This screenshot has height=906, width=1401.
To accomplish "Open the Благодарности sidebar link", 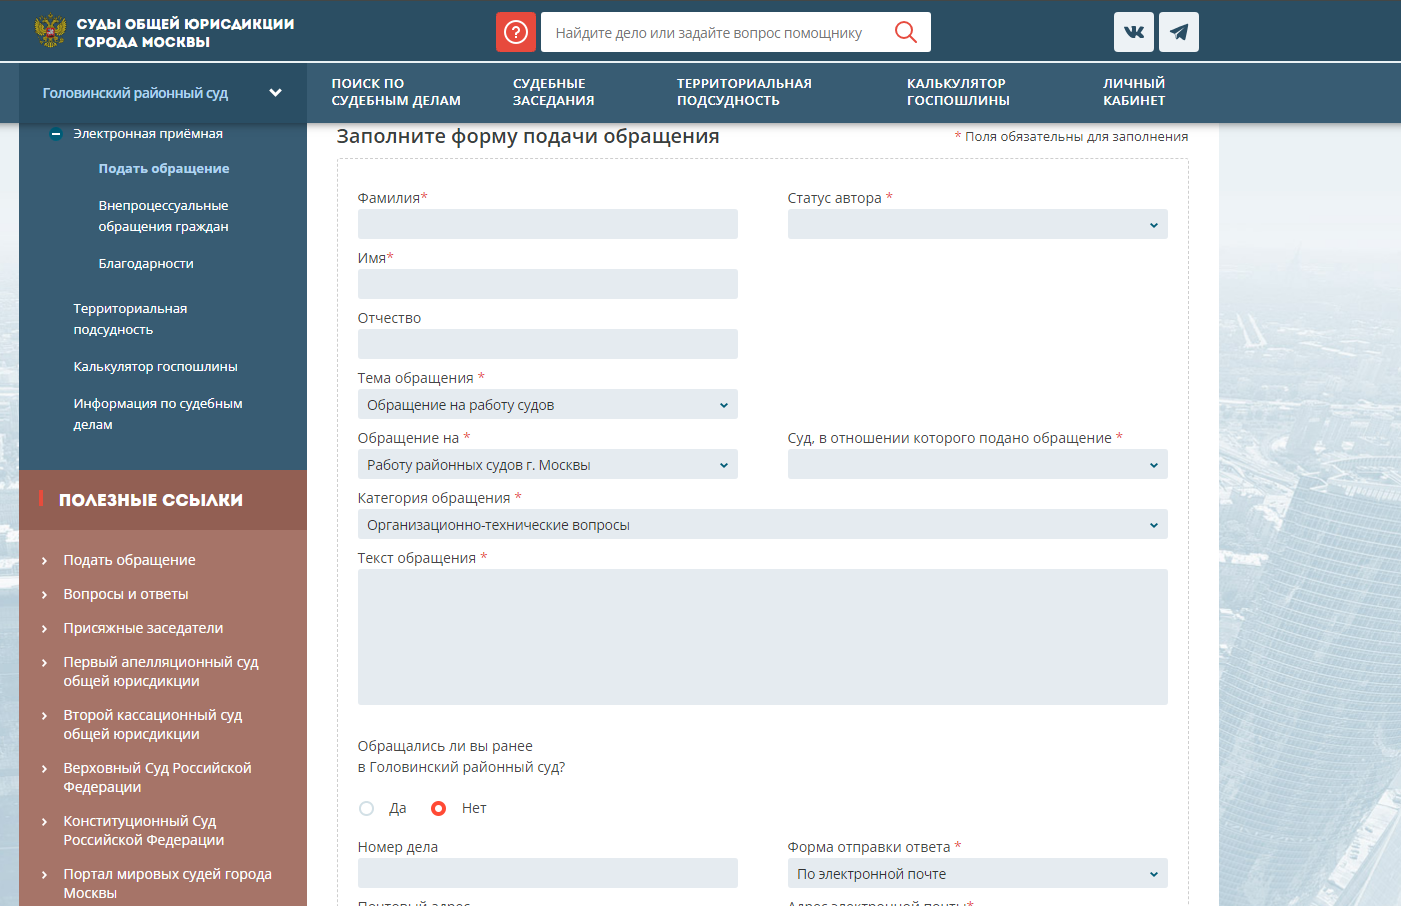I will 146,264.
